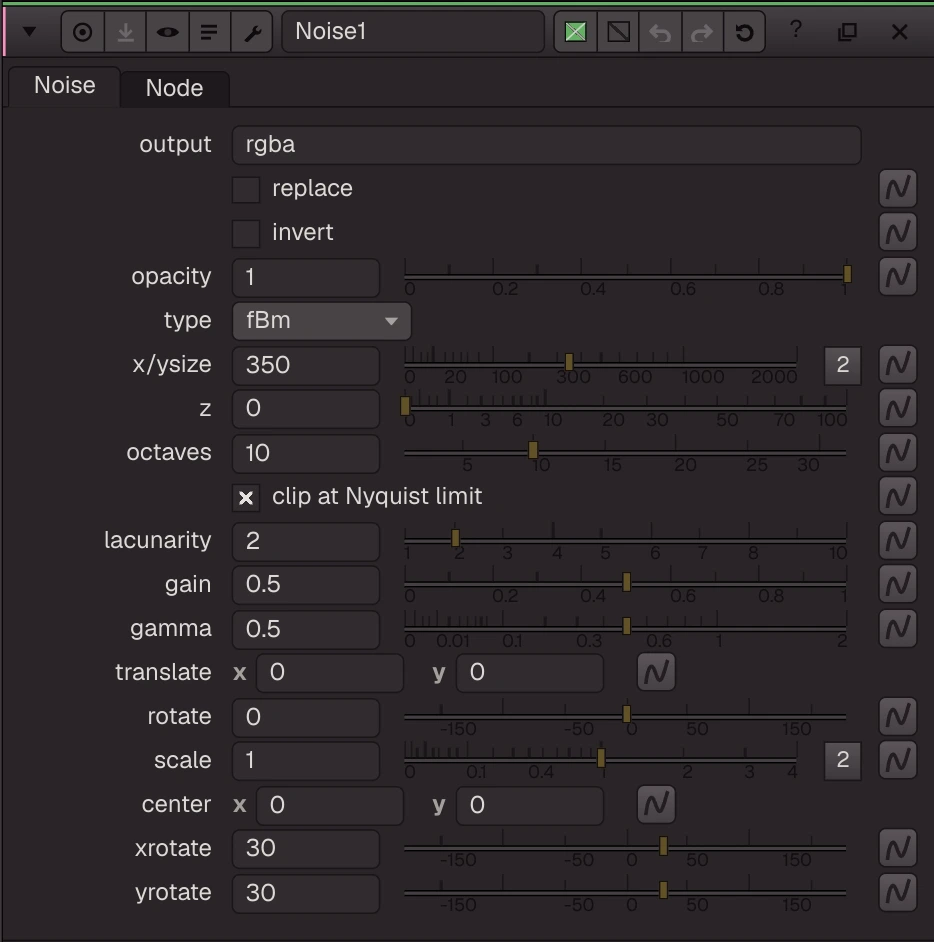
Task: Open animation menu for clip at Nyquist limit
Action: (x=898, y=497)
